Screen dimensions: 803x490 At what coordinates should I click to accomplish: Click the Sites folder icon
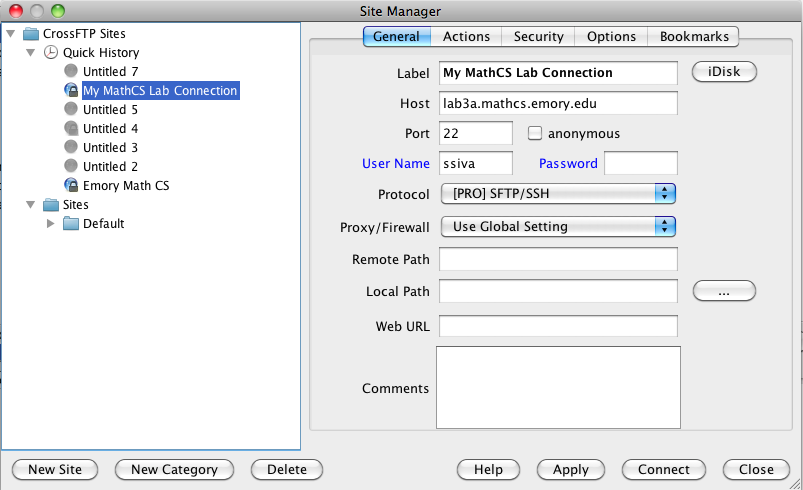51,205
